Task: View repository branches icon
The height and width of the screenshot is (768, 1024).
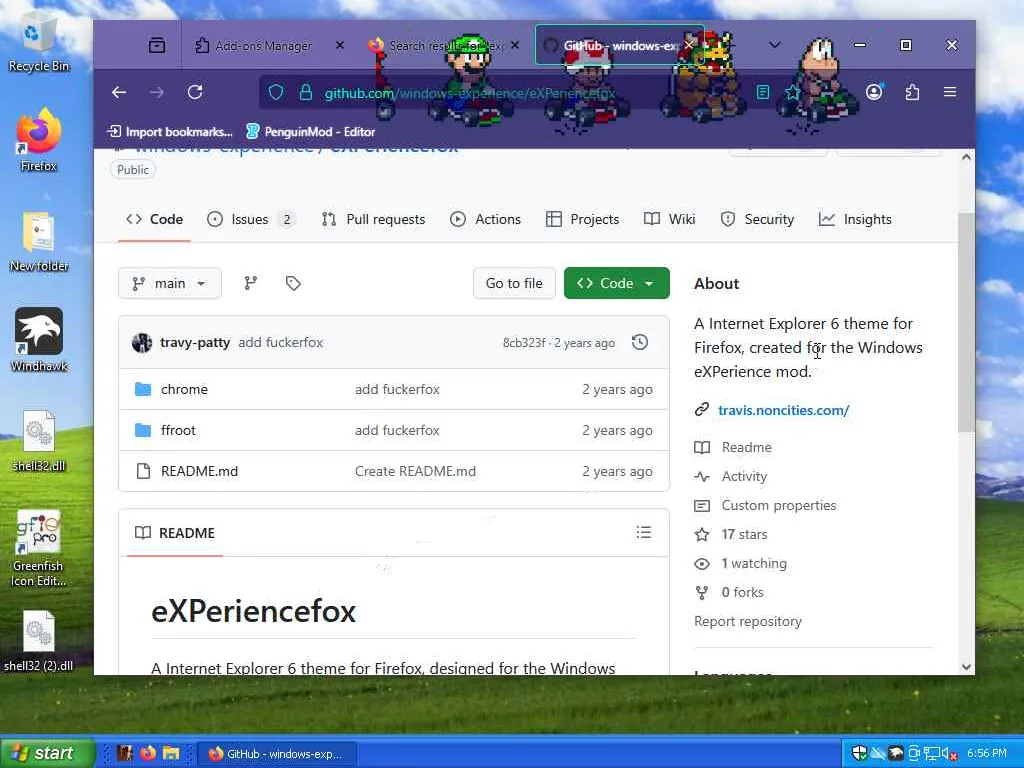Action: 251,283
